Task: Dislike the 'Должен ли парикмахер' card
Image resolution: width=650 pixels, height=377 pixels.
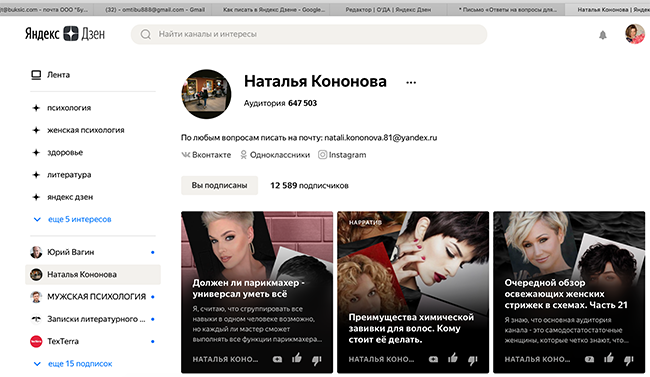Action: pyautogui.click(x=316, y=360)
